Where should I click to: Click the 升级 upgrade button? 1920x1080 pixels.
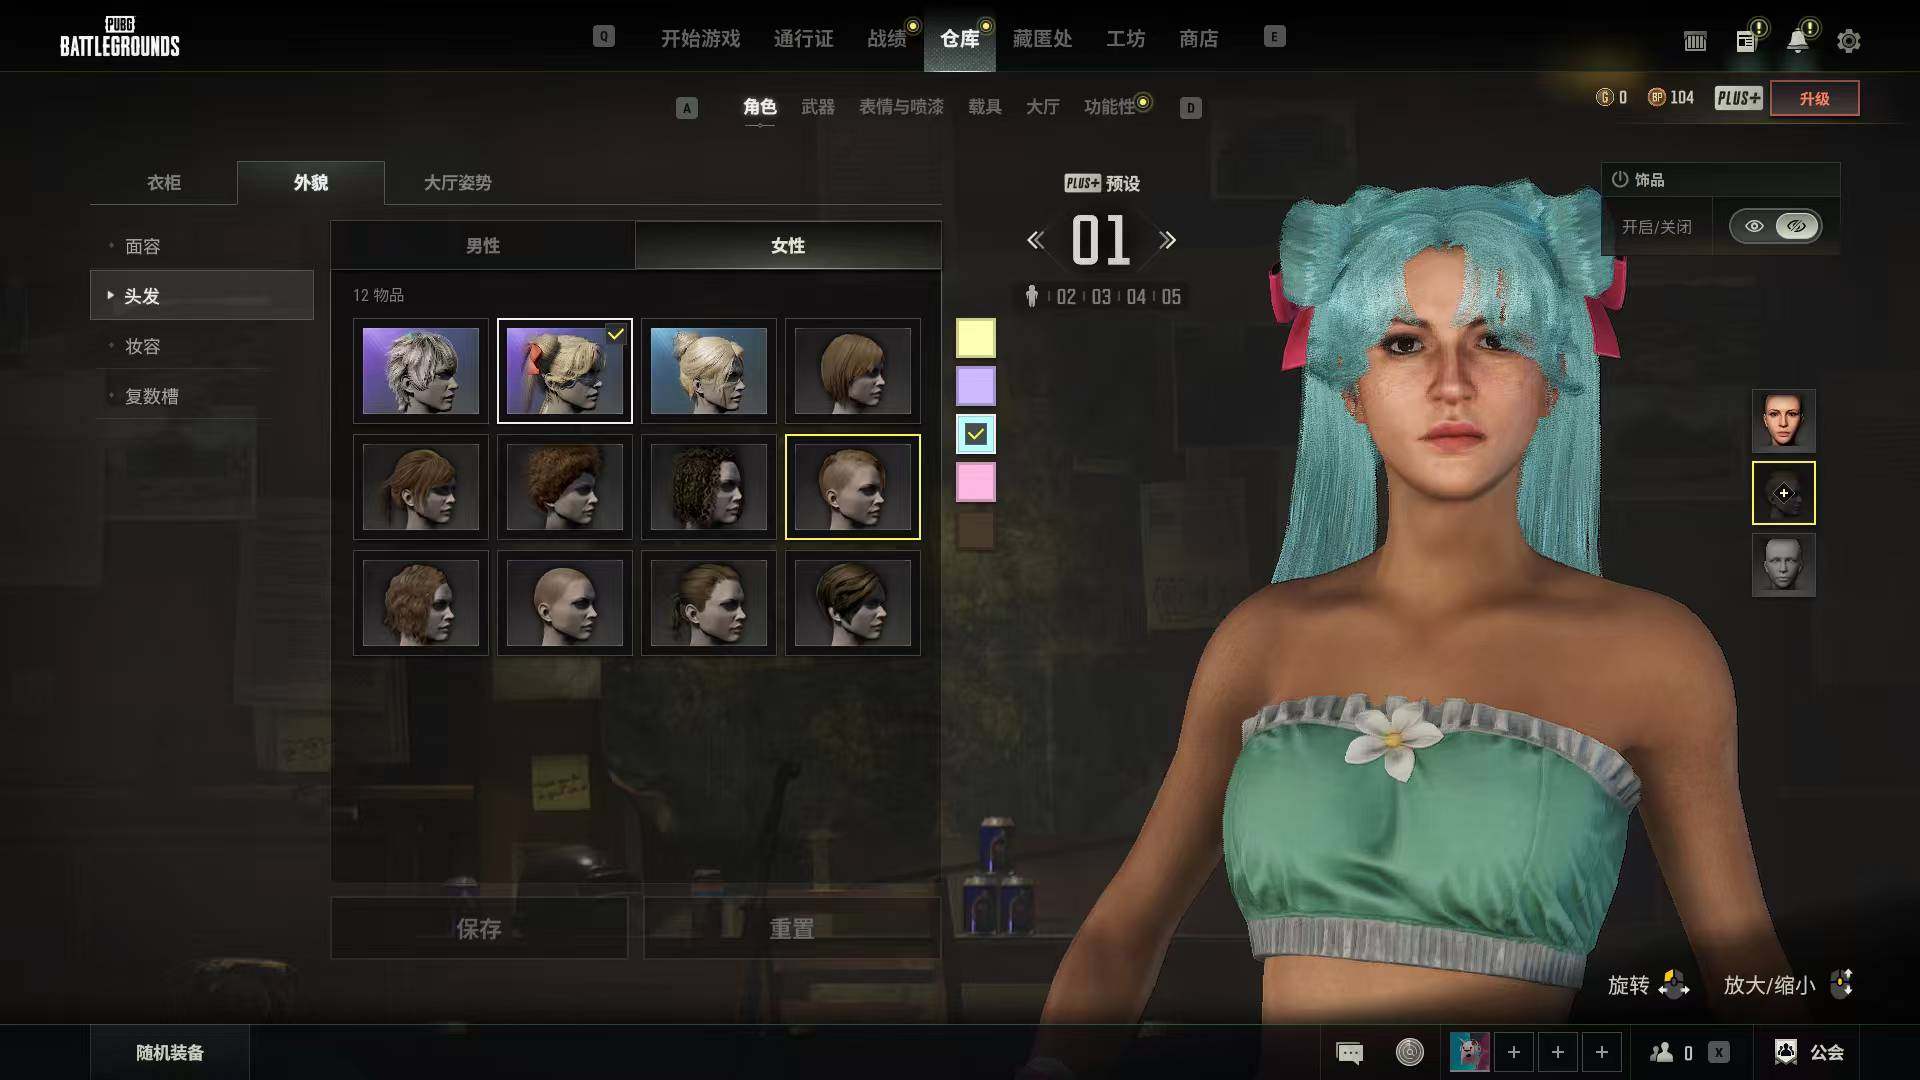click(1814, 98)
